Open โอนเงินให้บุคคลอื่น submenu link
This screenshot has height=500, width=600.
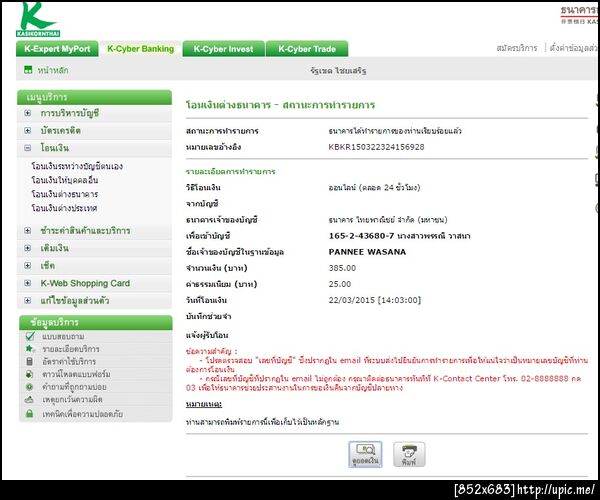(65, 180)
